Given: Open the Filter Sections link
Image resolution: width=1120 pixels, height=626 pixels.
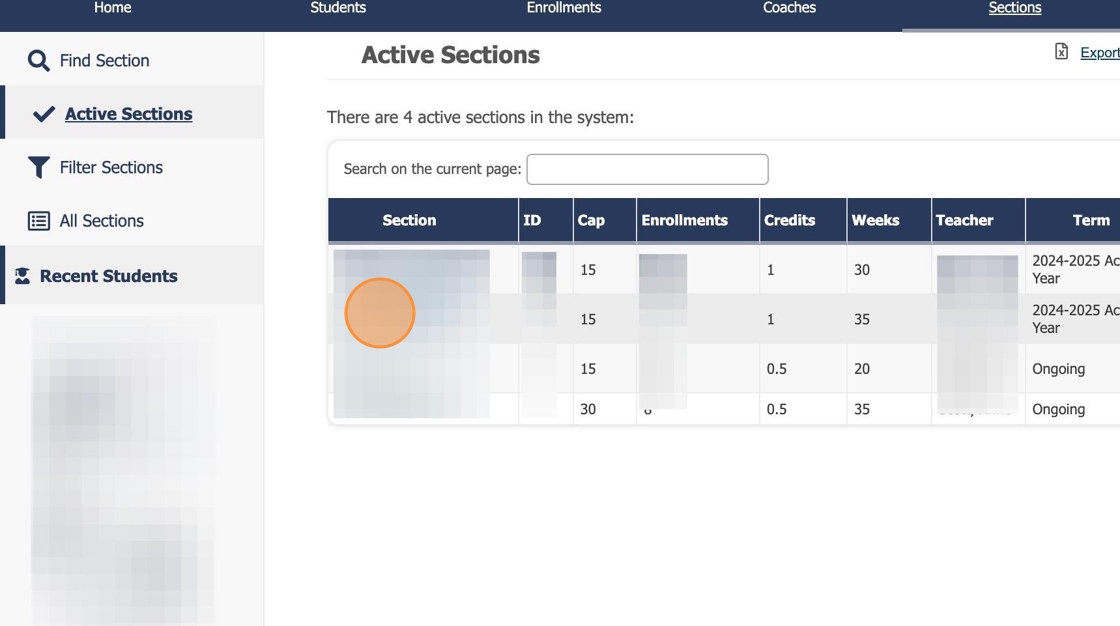Looking at the screenshot, I should click(111, 168).
